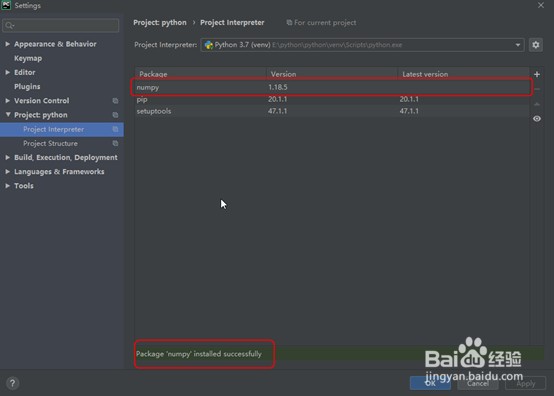Expand the Appearance & Behavior section
Image resolution: width=554 pixels, height=396 pixels.
tap(7, 44)
